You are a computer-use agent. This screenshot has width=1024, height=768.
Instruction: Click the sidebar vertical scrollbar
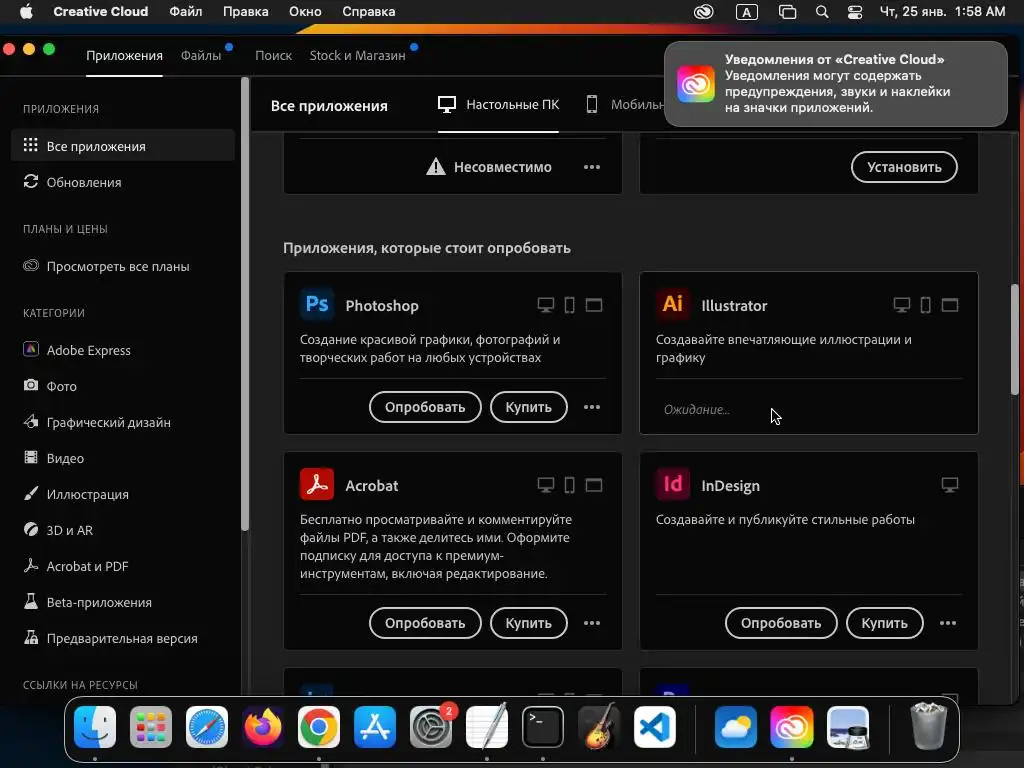tap(245, 304)
